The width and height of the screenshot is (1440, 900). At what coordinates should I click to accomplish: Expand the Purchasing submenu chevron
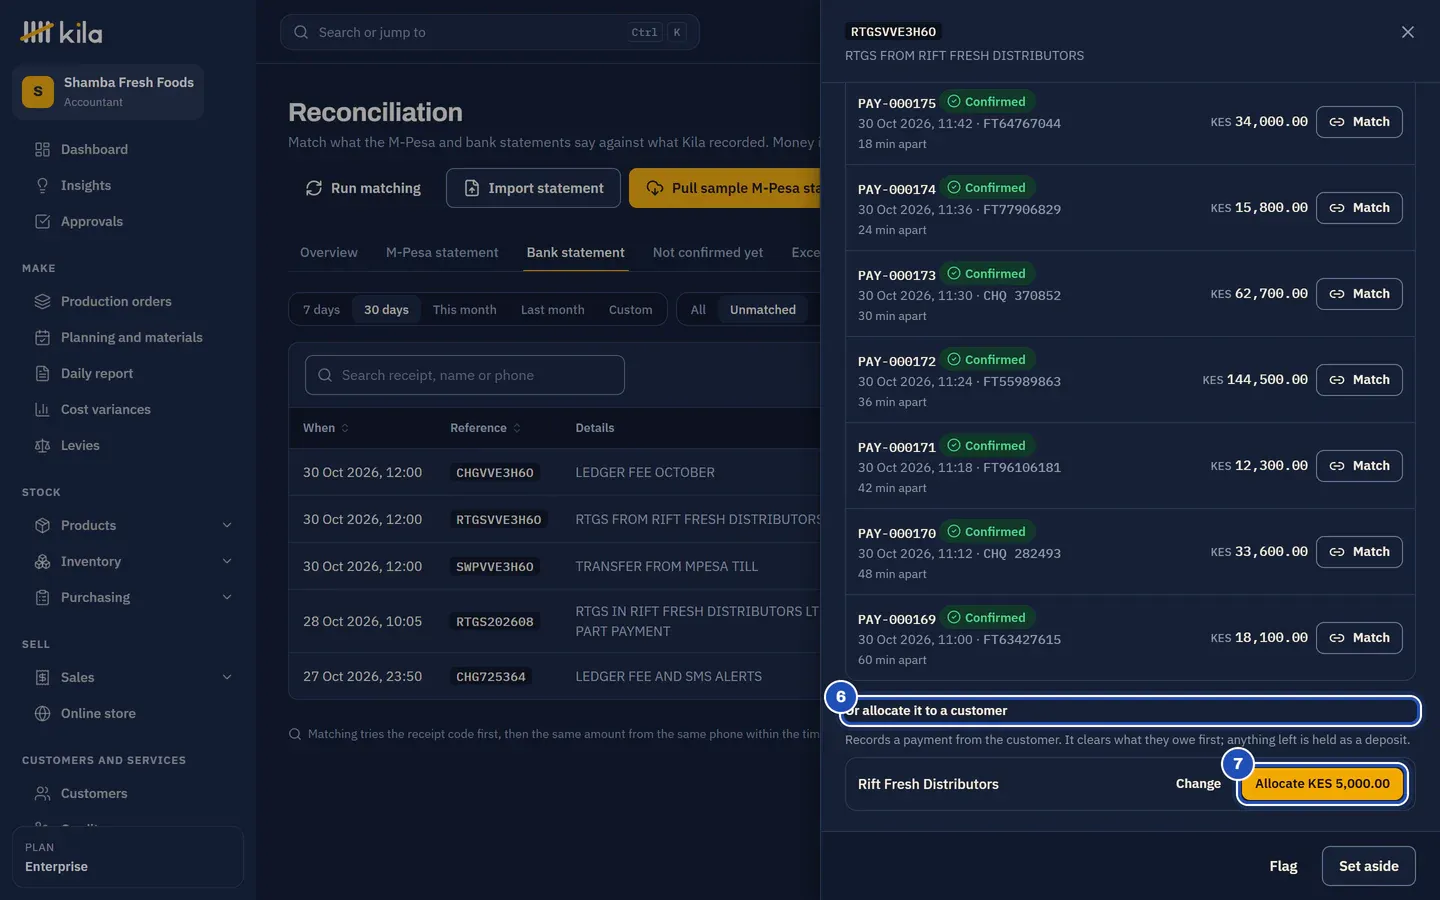click(x=227, y=598)
